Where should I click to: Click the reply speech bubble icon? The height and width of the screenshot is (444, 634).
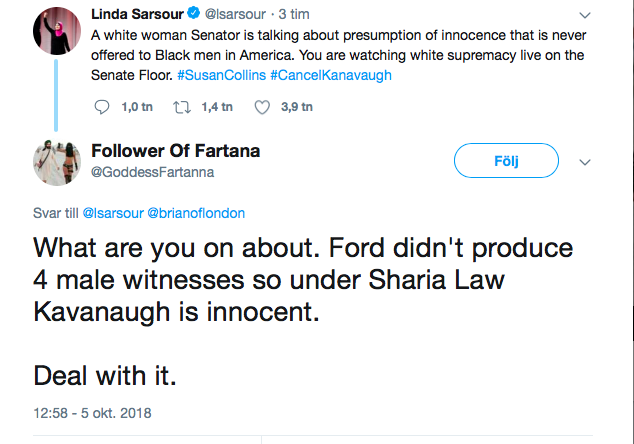click(x=101, y=107)
